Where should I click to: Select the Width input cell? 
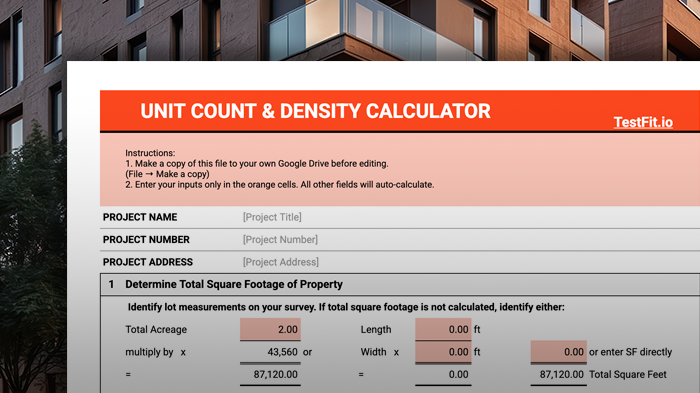[x=443, y=352]
